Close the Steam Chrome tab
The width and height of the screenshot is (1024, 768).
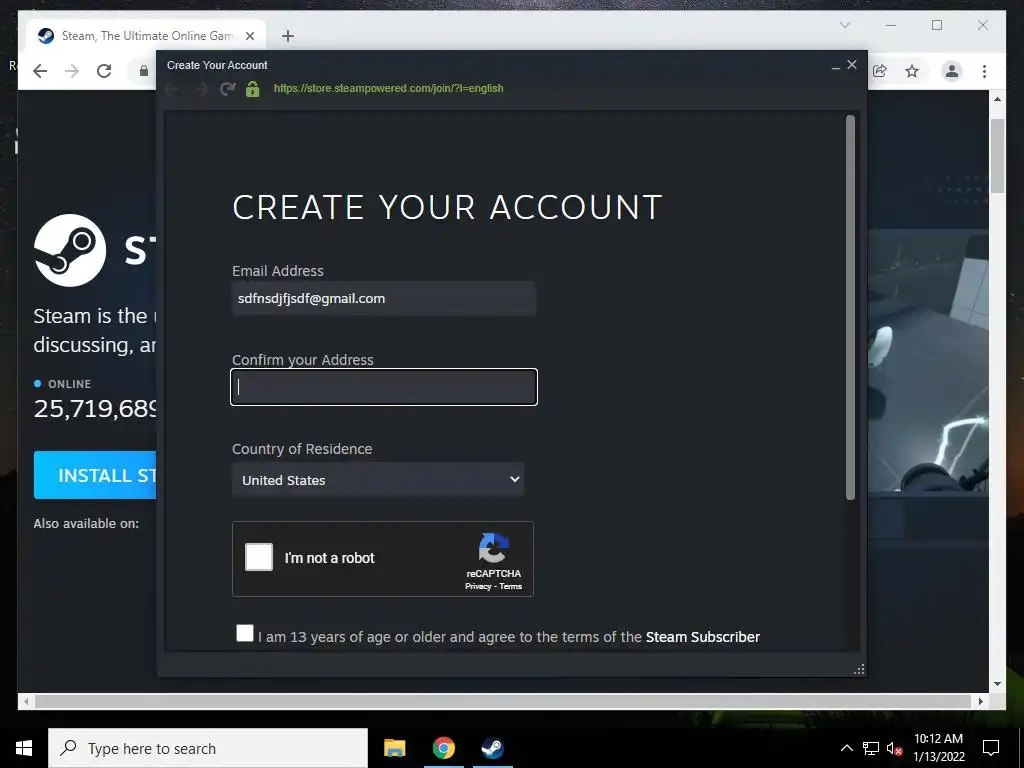tap(249, 36)
